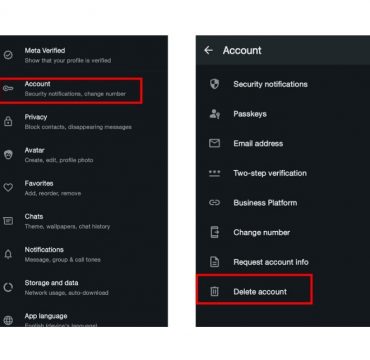This screenshot has height=360, width=370.
Task: Click the chat bubble icon beside Chats
Action: click(8, 221)
